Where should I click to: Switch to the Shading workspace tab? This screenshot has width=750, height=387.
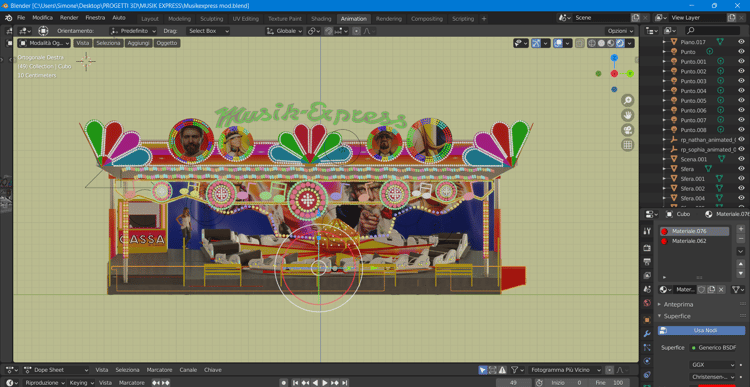(321, 19)
